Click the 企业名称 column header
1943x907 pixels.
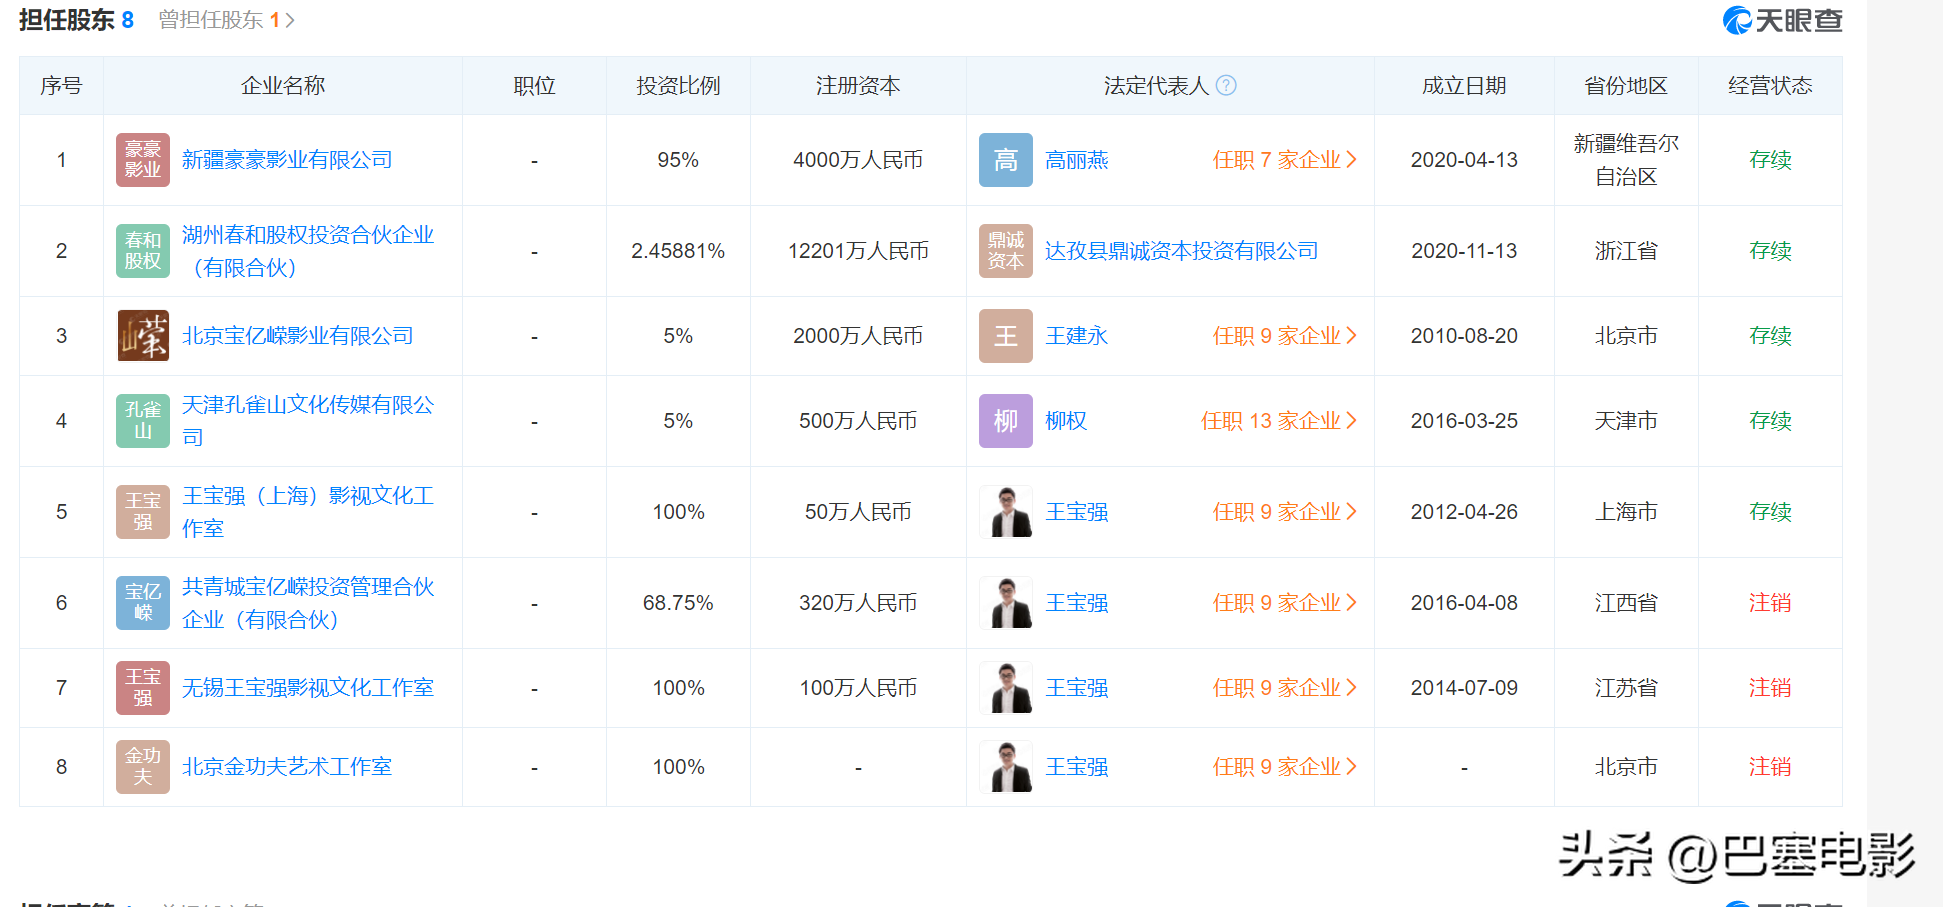(x=283, y=86)
